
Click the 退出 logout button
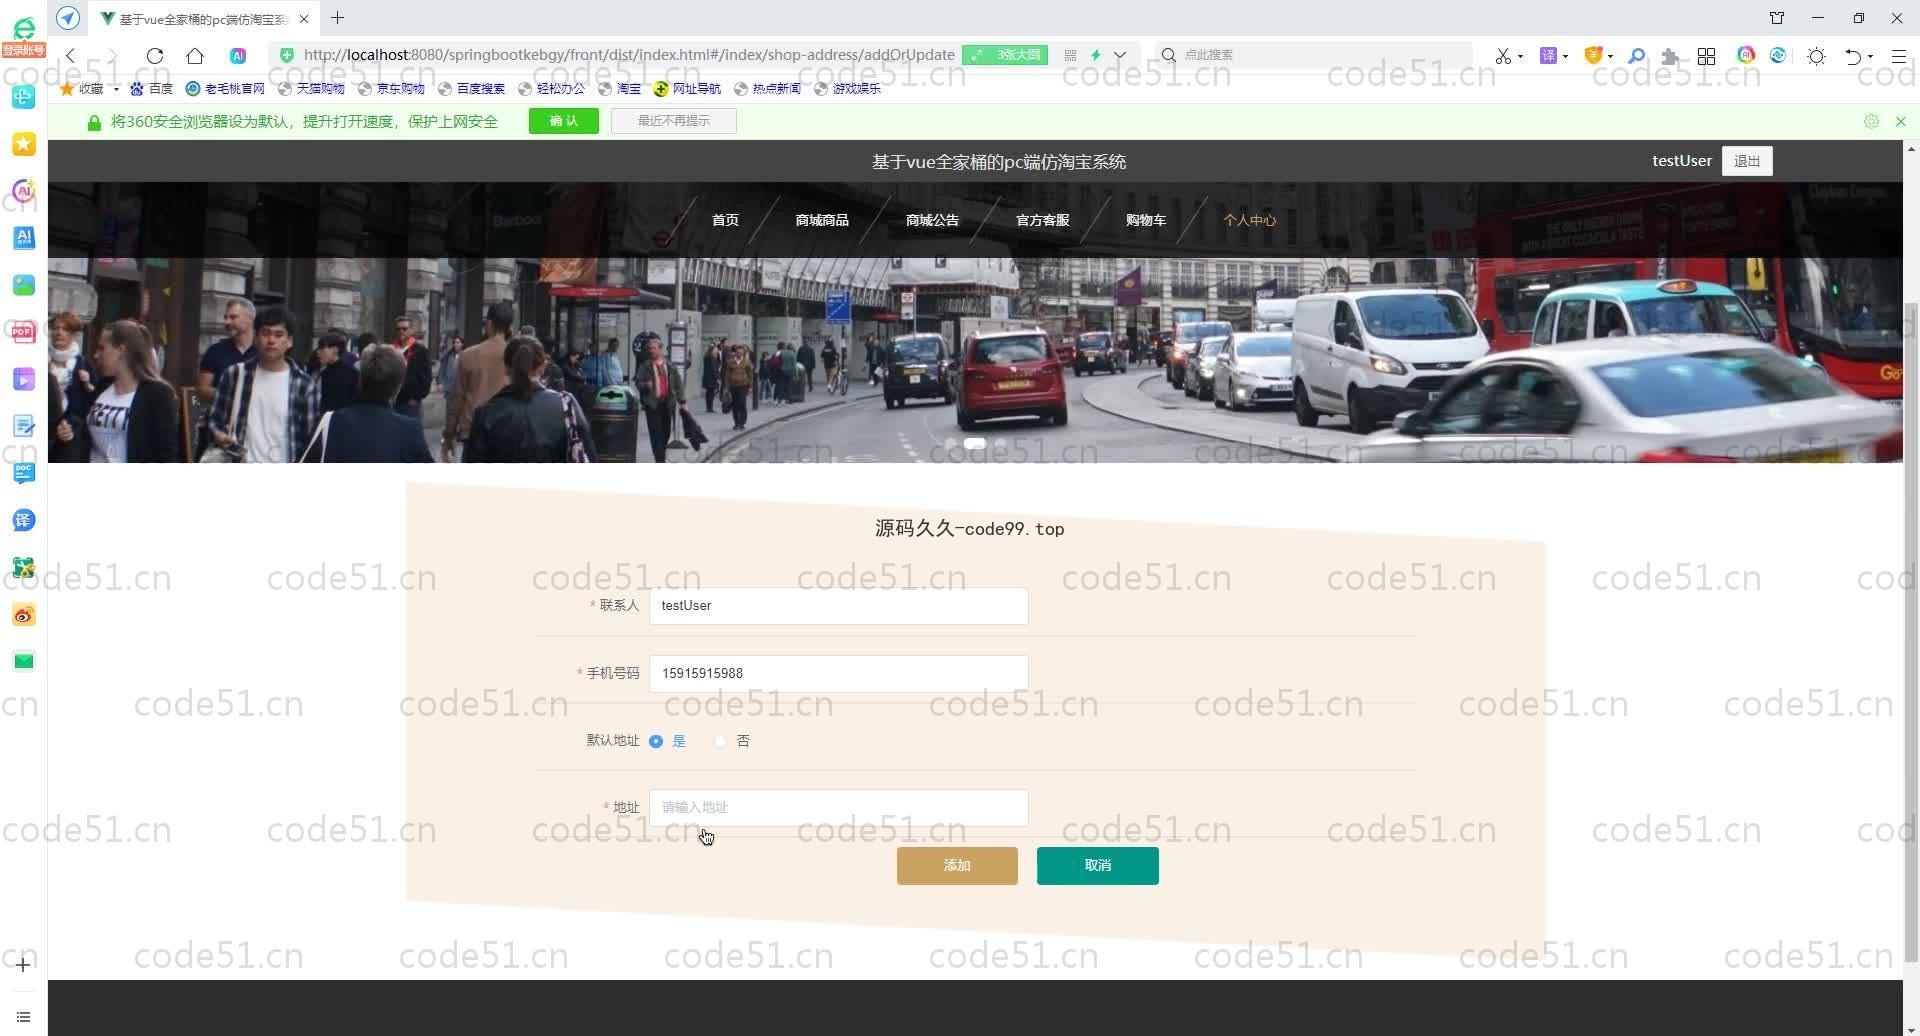point(1747,161)
